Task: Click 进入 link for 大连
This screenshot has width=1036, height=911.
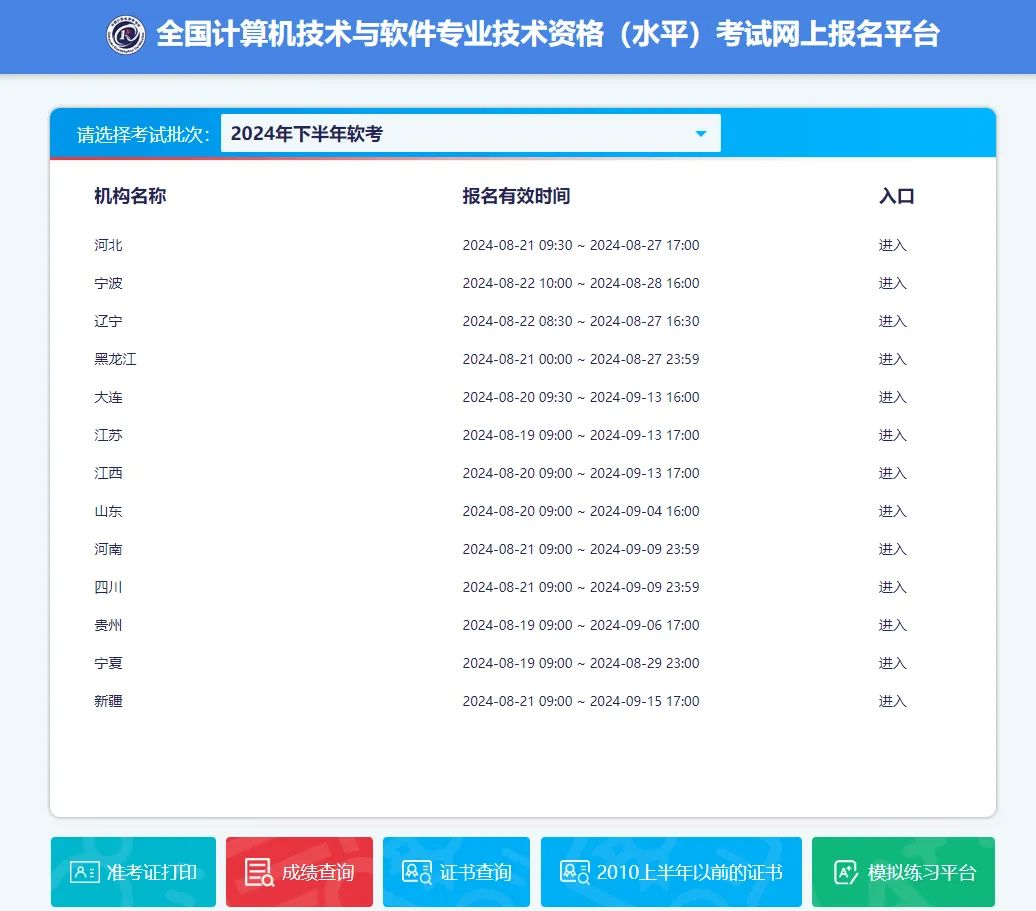Action: click(892, 397)
